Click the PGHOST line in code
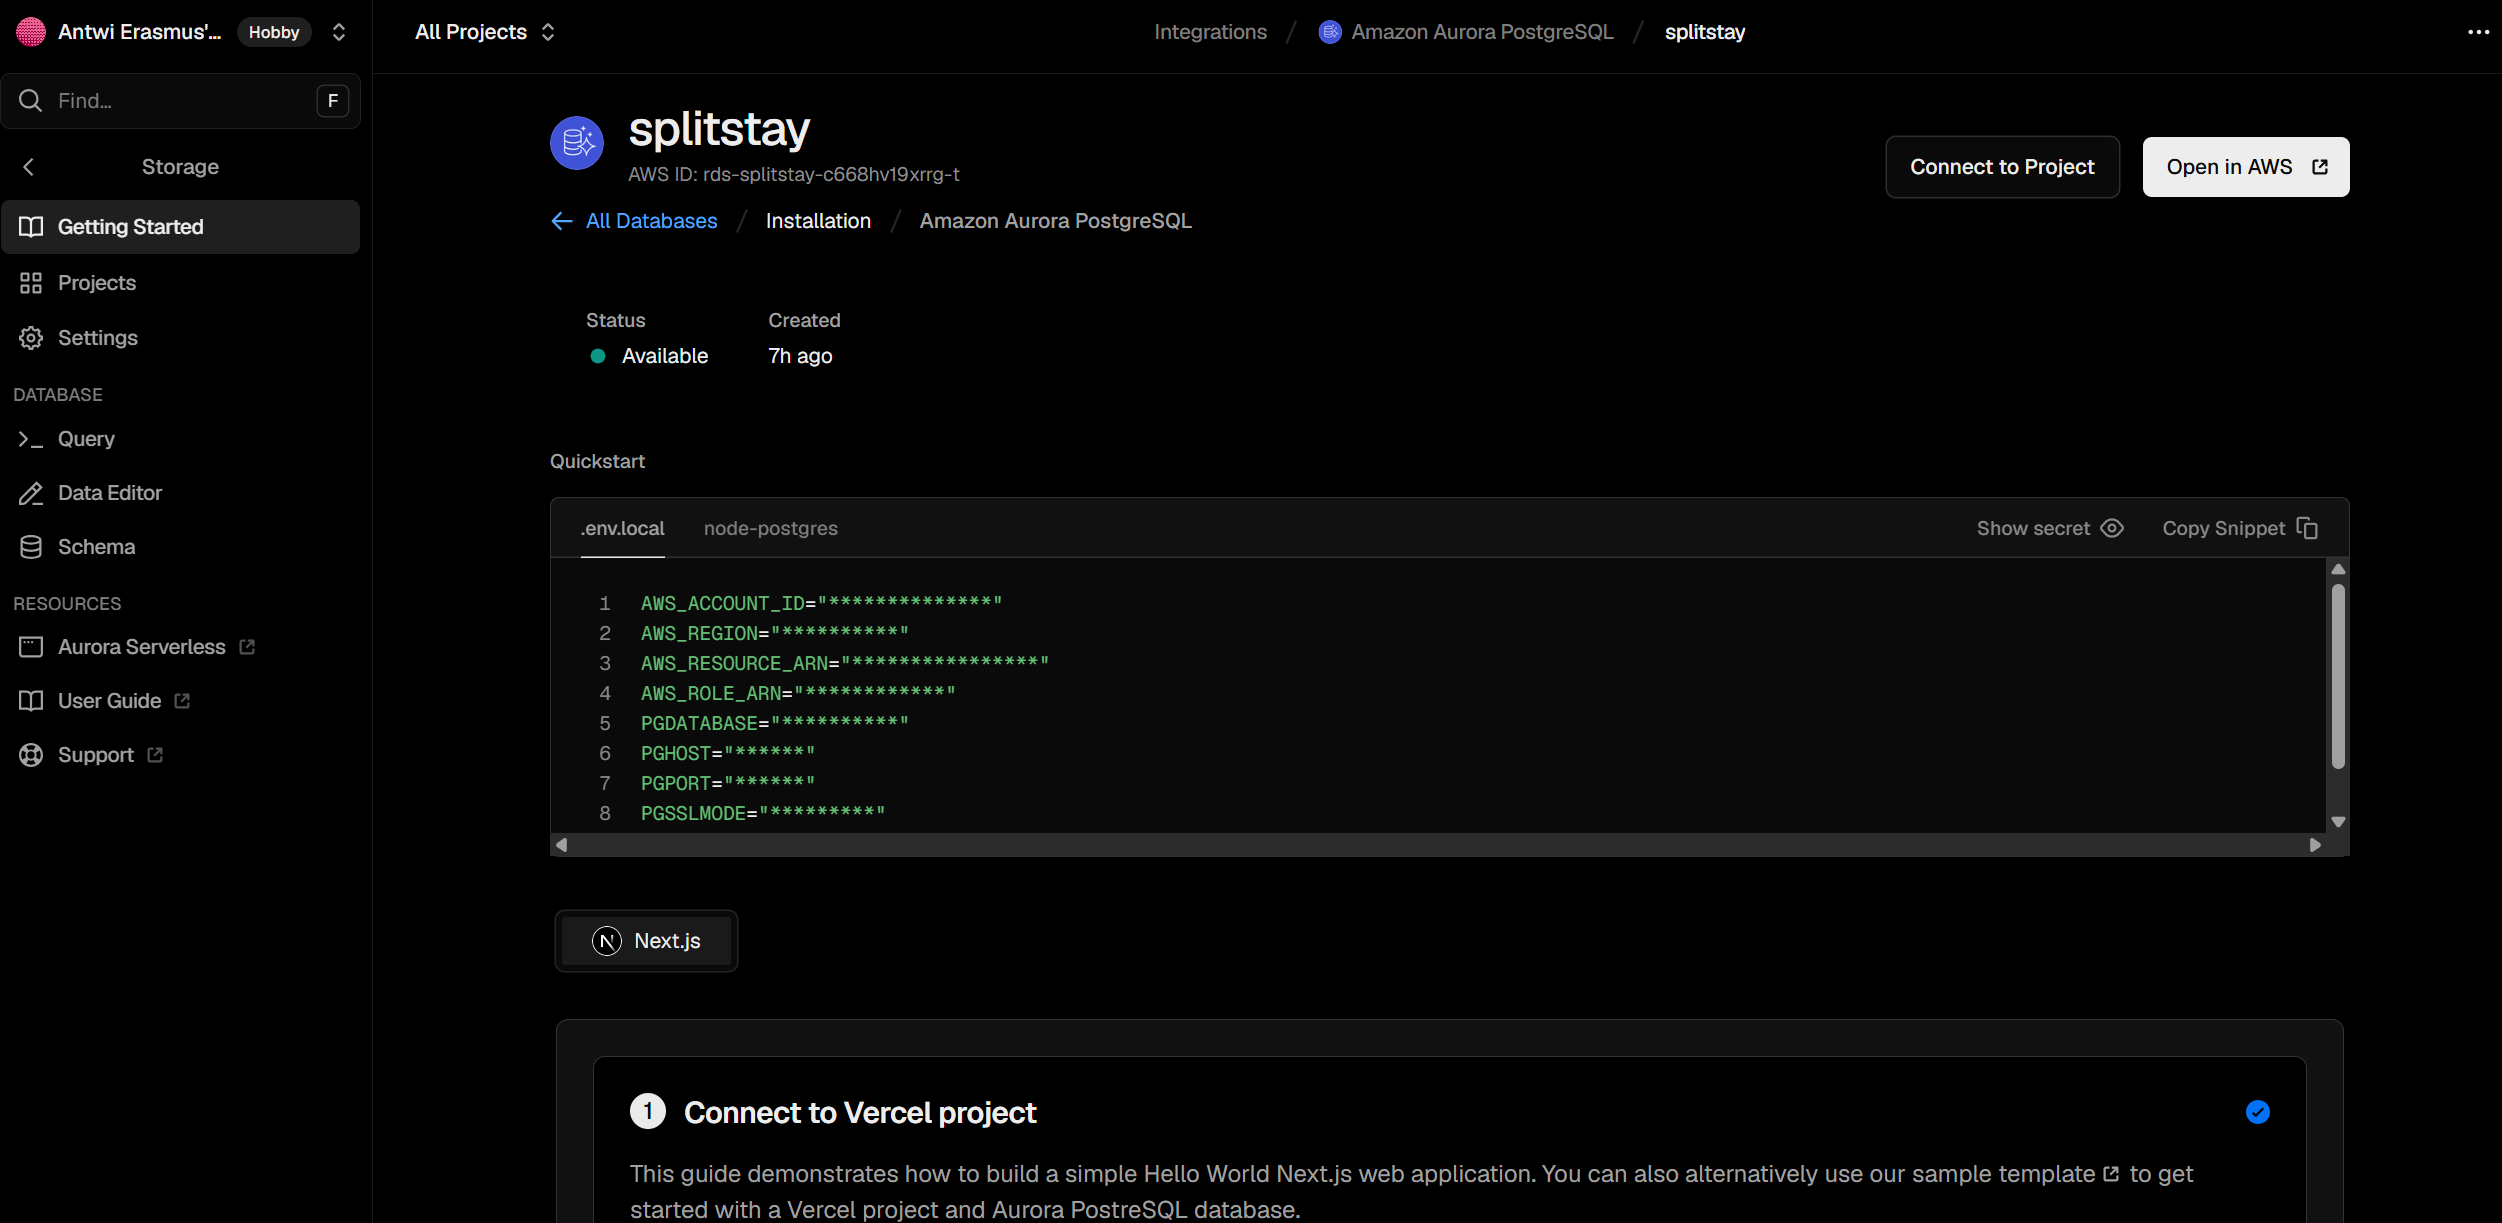Screen dimensions: 2502x1223 [x=728, y=753]
